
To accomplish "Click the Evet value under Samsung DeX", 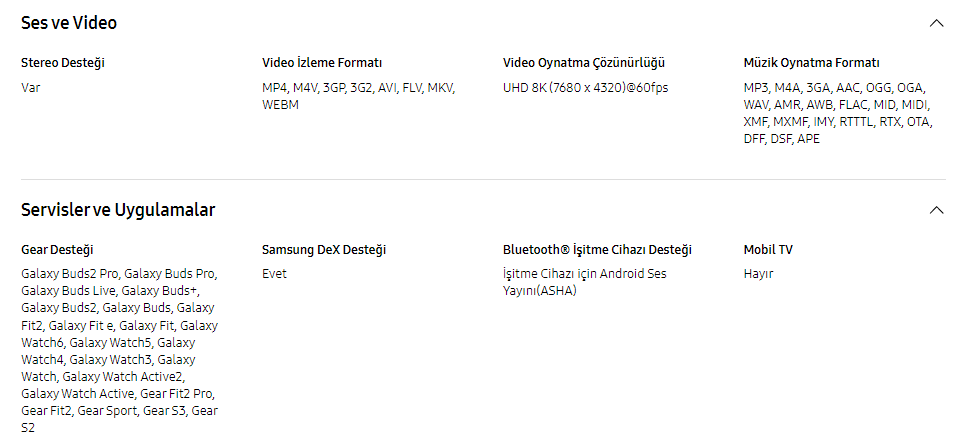I will 274,274.
